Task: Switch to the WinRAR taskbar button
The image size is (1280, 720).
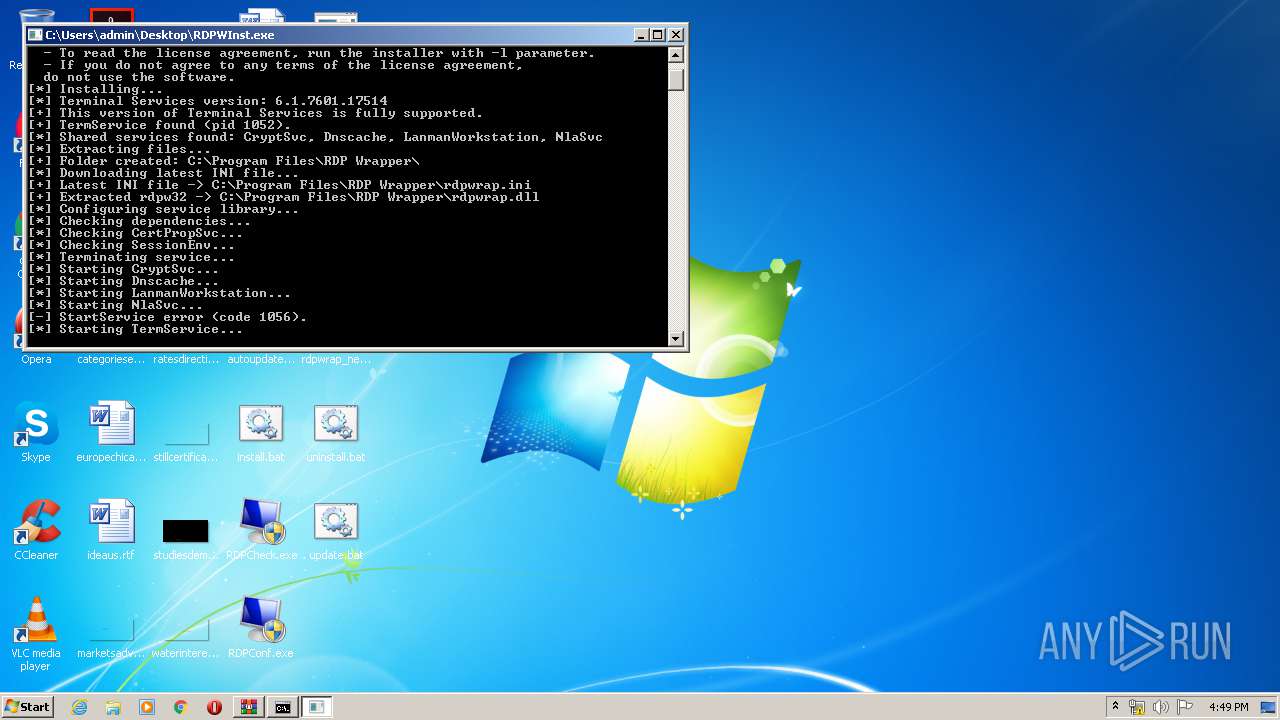Action: (x=249, y=707)
